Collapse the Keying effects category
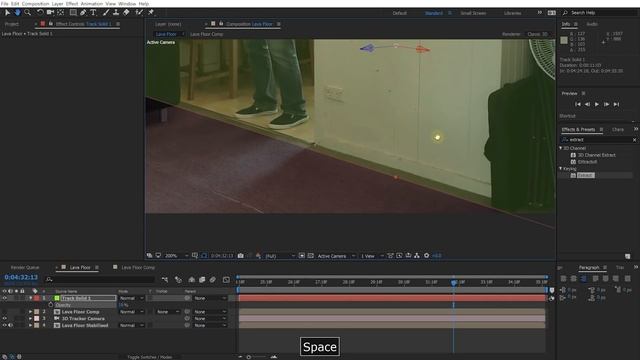 (x=561, y=169)
